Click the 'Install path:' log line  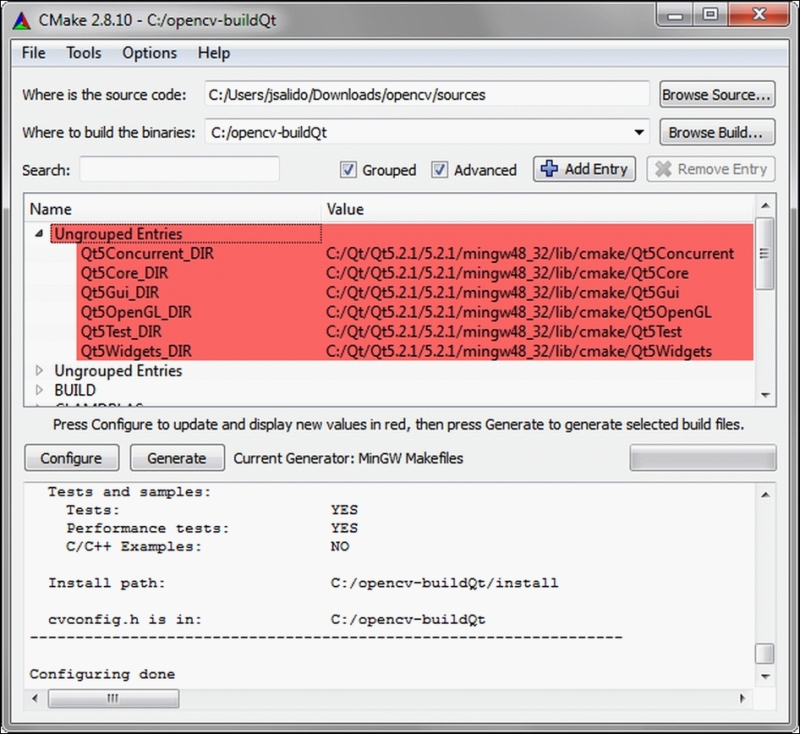[x=107, y=583]
